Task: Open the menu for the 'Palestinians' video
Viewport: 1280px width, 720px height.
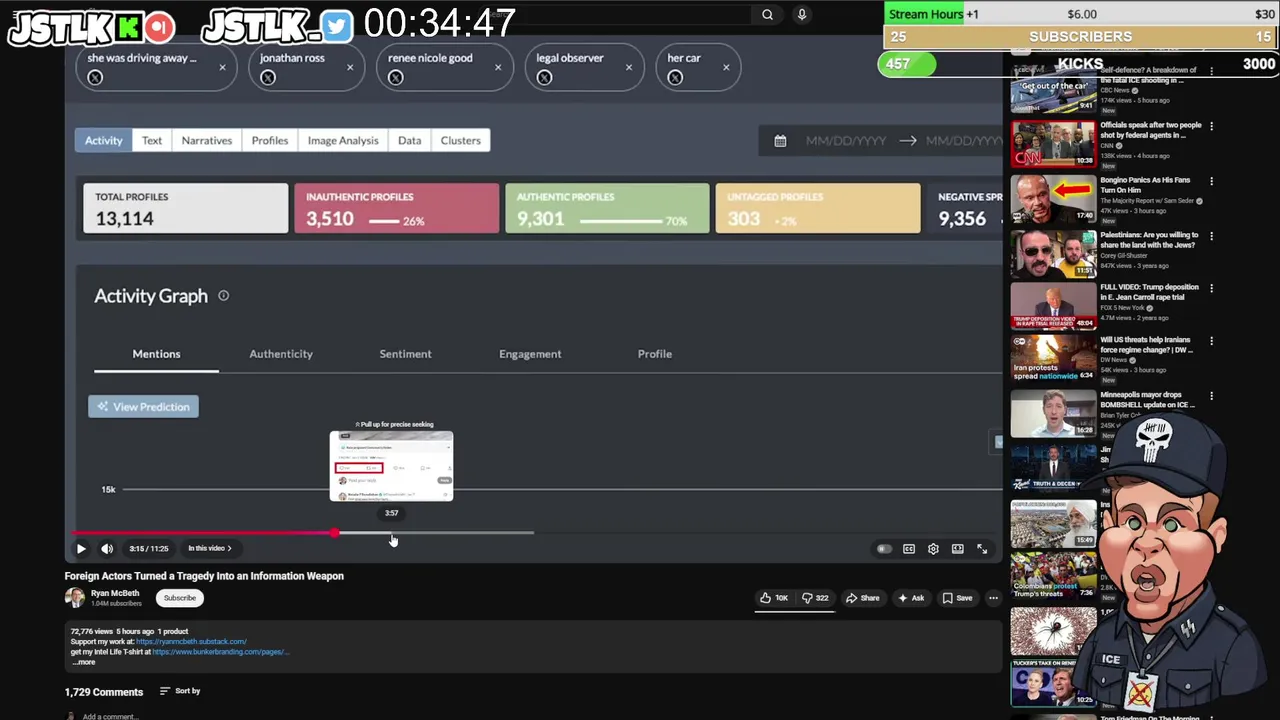Action: [x=1211, y=237]
